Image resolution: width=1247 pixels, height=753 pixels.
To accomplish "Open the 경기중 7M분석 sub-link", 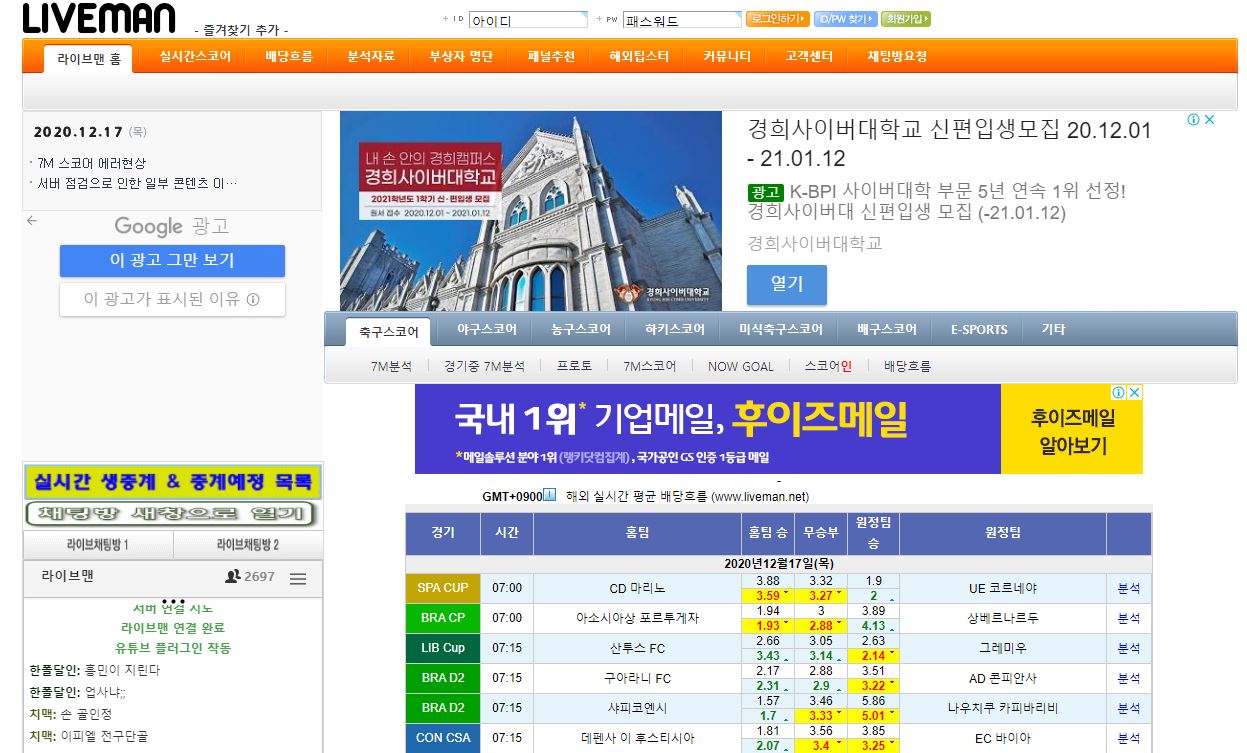I will click(x=484, y=366).
